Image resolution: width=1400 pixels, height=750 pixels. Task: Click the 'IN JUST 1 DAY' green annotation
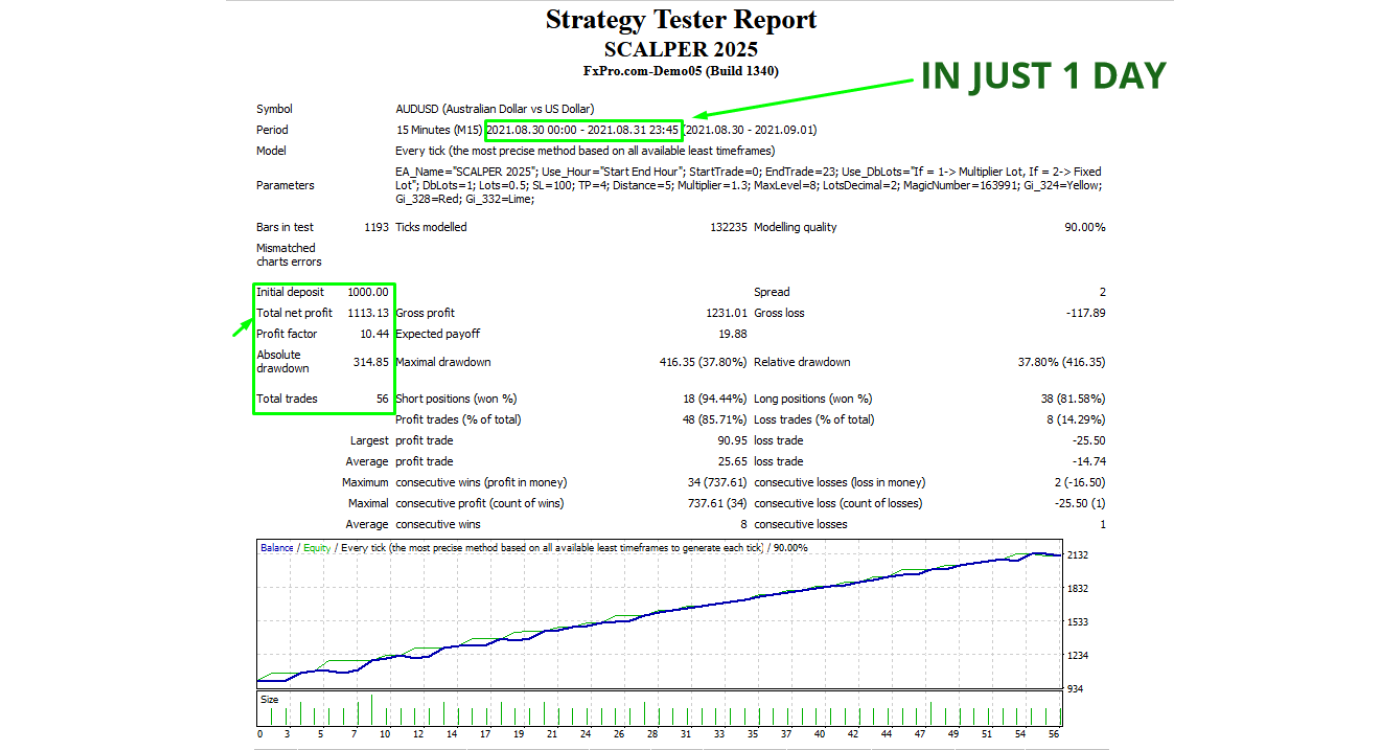(1043, 76)
